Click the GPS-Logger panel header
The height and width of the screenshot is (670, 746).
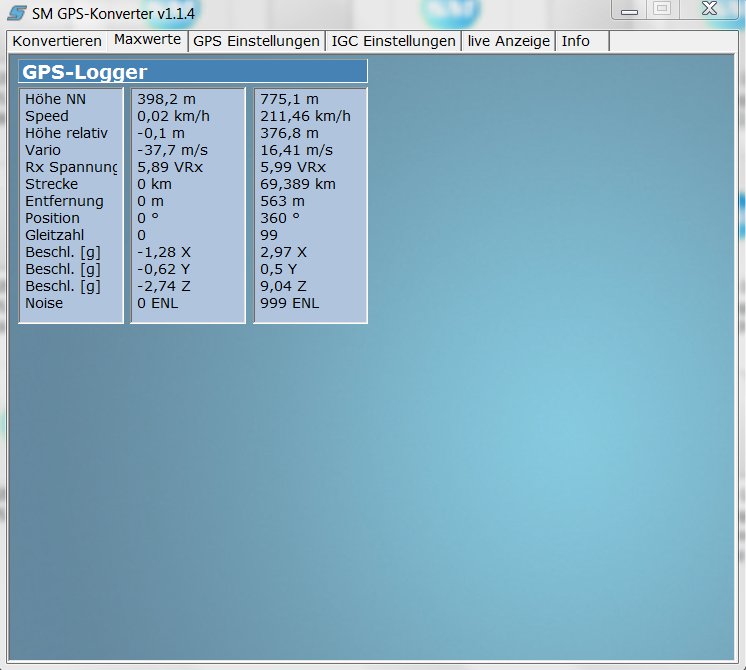point(193,72)
